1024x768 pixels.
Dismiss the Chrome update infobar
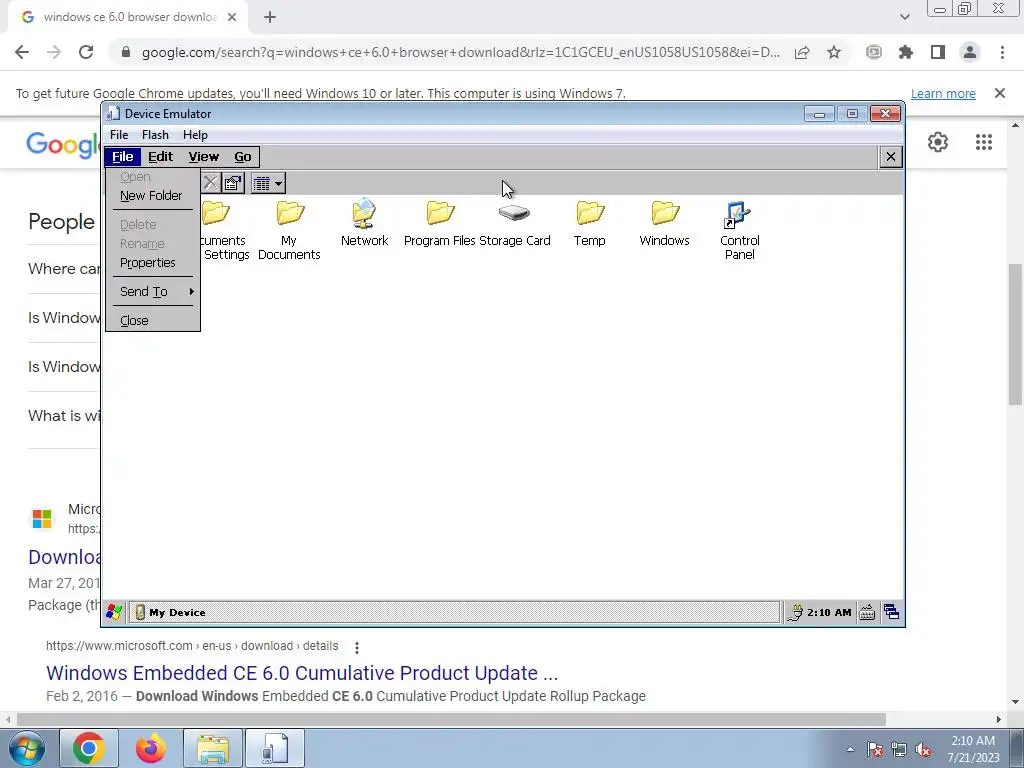[999, 93]
